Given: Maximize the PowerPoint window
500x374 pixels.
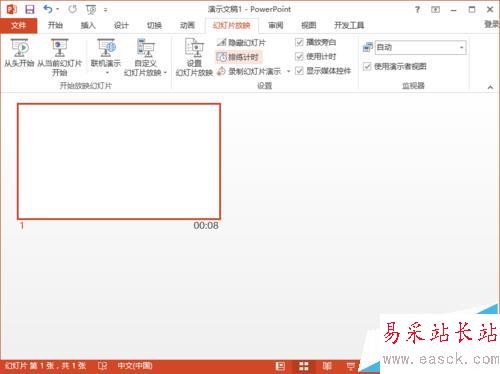Looking at the screenshot, I should (x=472, y=9).
